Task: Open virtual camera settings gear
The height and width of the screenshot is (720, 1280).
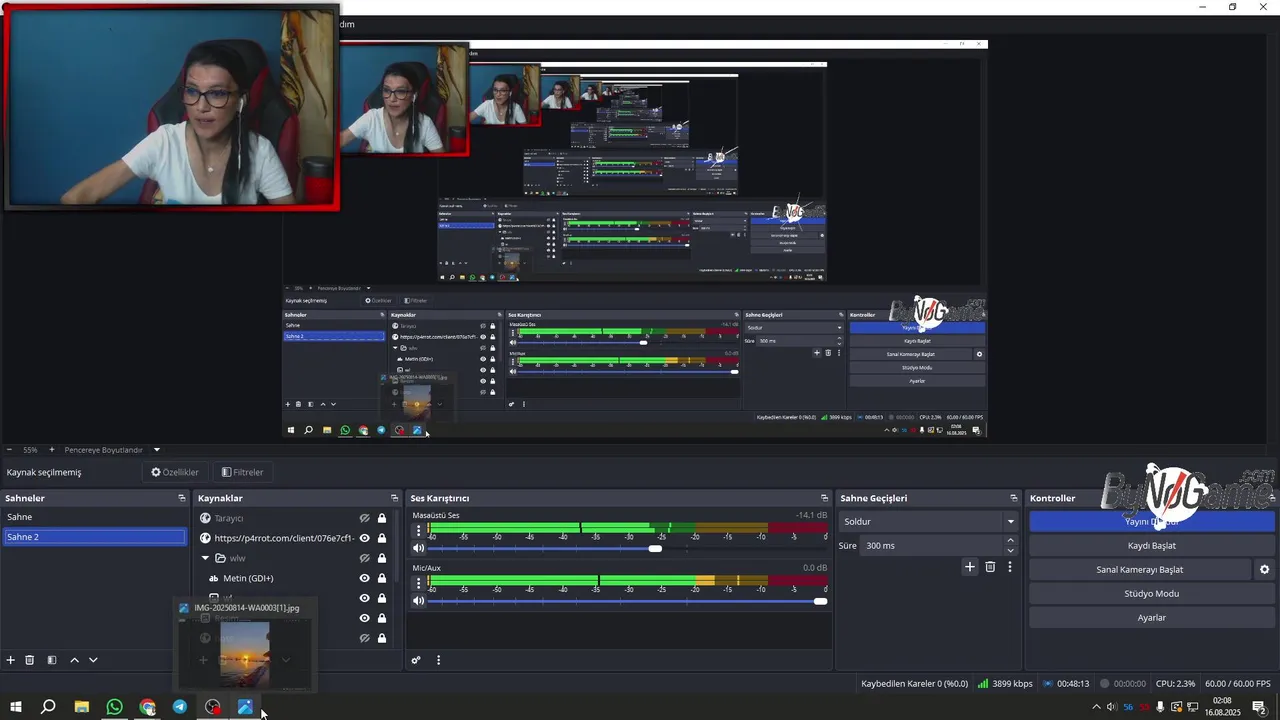Action: 1264,570
